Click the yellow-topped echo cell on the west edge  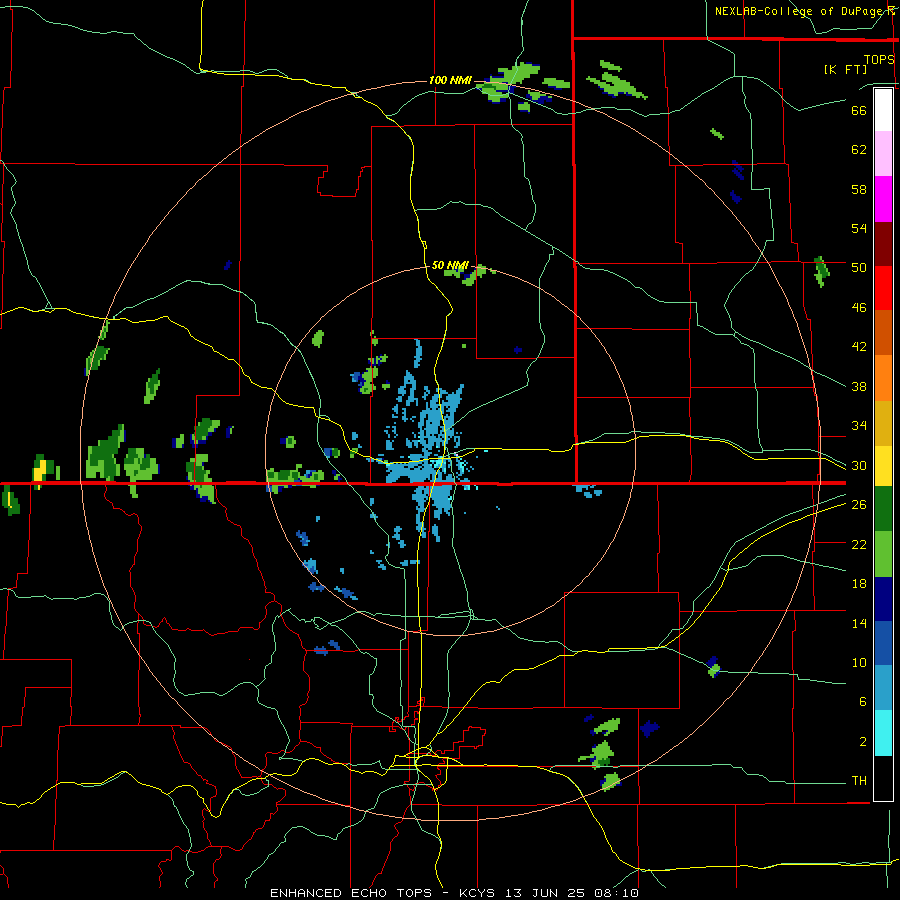pyautogui.click(x=41, y=471)
